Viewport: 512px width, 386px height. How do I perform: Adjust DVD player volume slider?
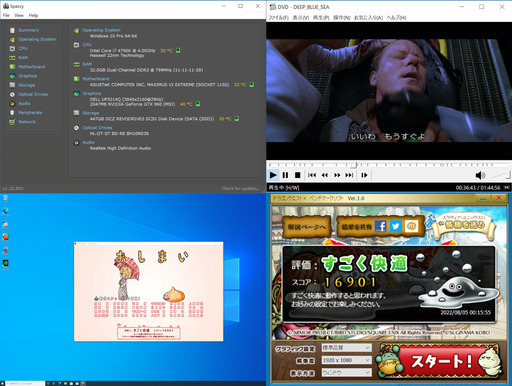tap(499, 175)
